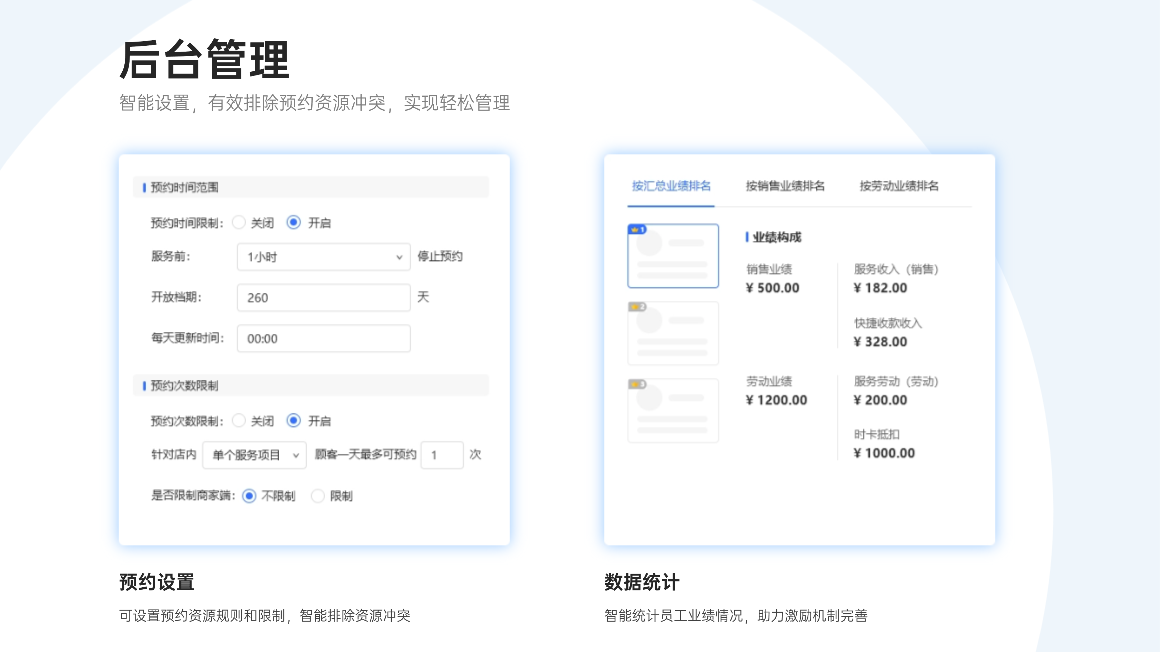Click the 每天更新时间 00:00 field
Viewport: 1160px width, 652px height.
point(323,338)
